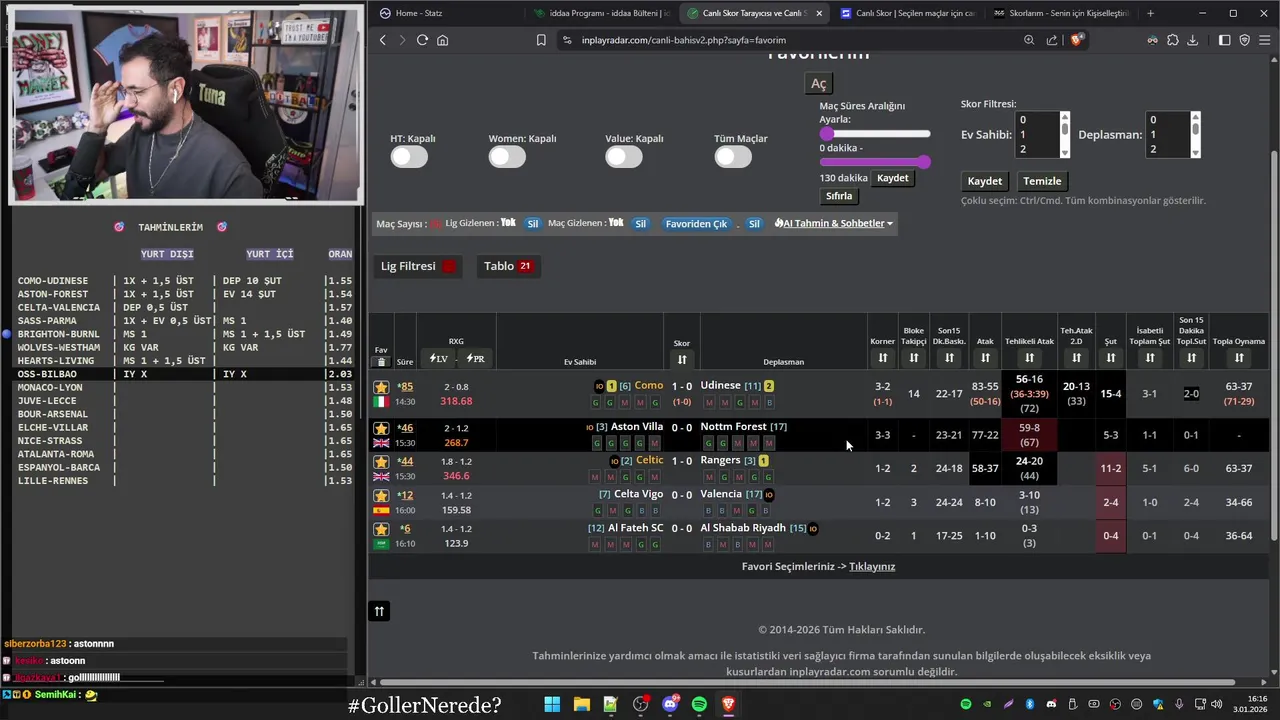Screen dimensions: 1280x720
Task: Sort by Korner column arrows
Action: [883, 358]
